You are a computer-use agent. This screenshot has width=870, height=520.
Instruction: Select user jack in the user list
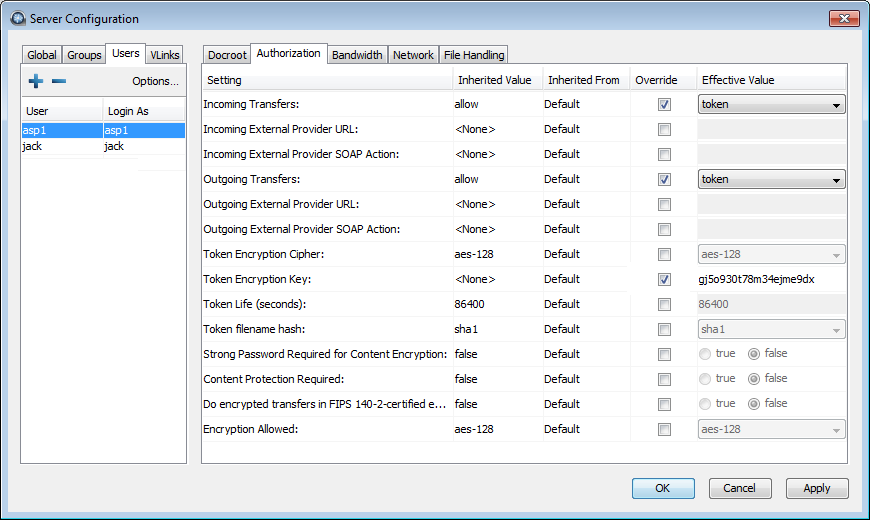pos(32,146)
